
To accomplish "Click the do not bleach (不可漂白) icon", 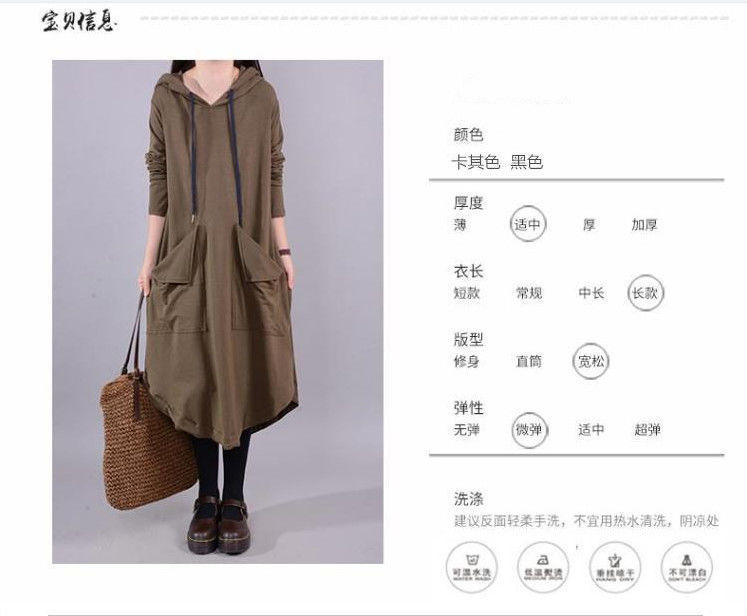I will click(687, 567).
